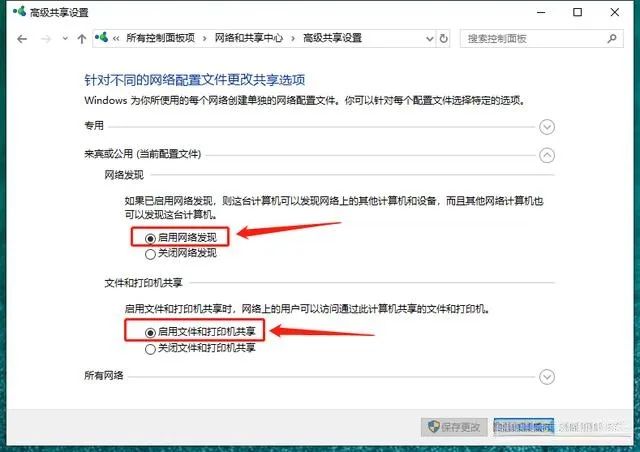Collapse the 来宾或公用 profile section
This screenshot has height=452, width=640.
(547, 155)
